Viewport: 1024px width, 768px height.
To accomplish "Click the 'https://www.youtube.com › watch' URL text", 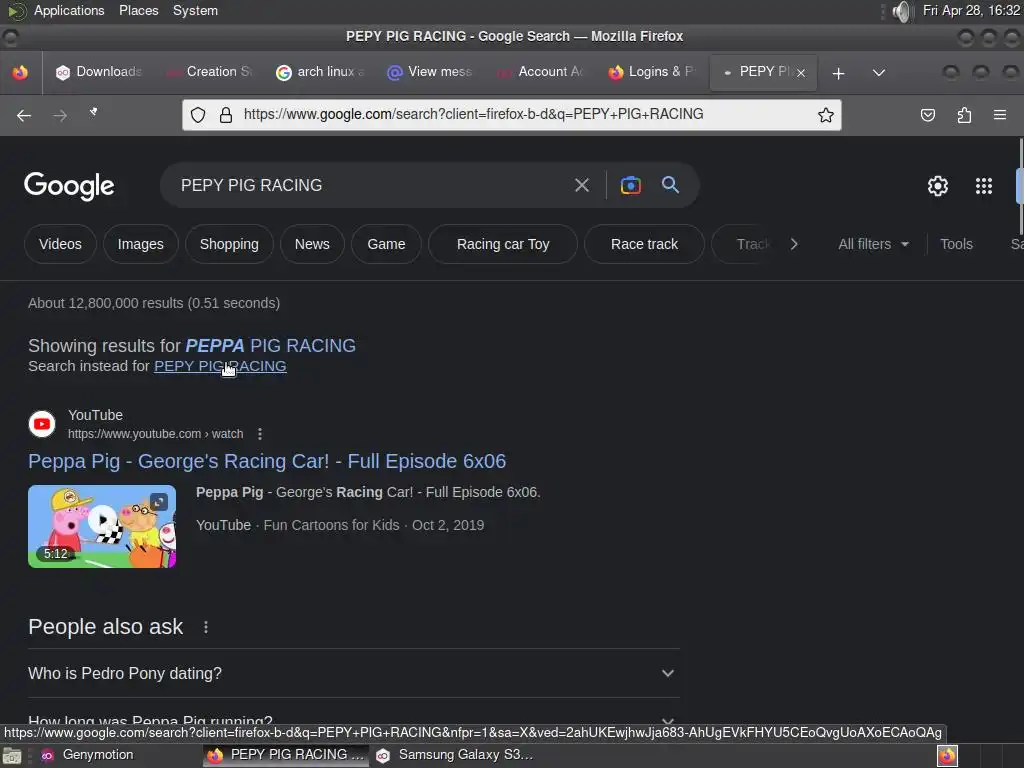I will (155, 434).
